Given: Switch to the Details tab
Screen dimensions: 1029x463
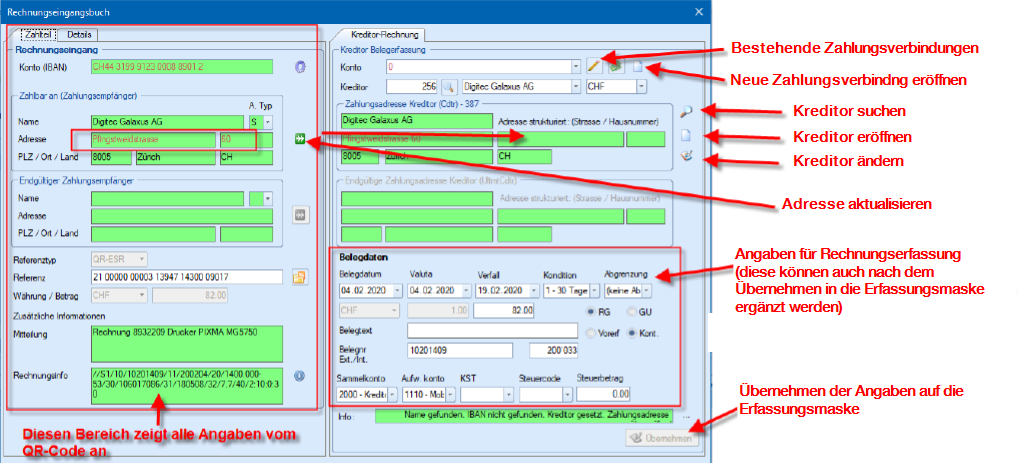Looking at the screenshot, I should pyautogui.click(x=79, y=35).
